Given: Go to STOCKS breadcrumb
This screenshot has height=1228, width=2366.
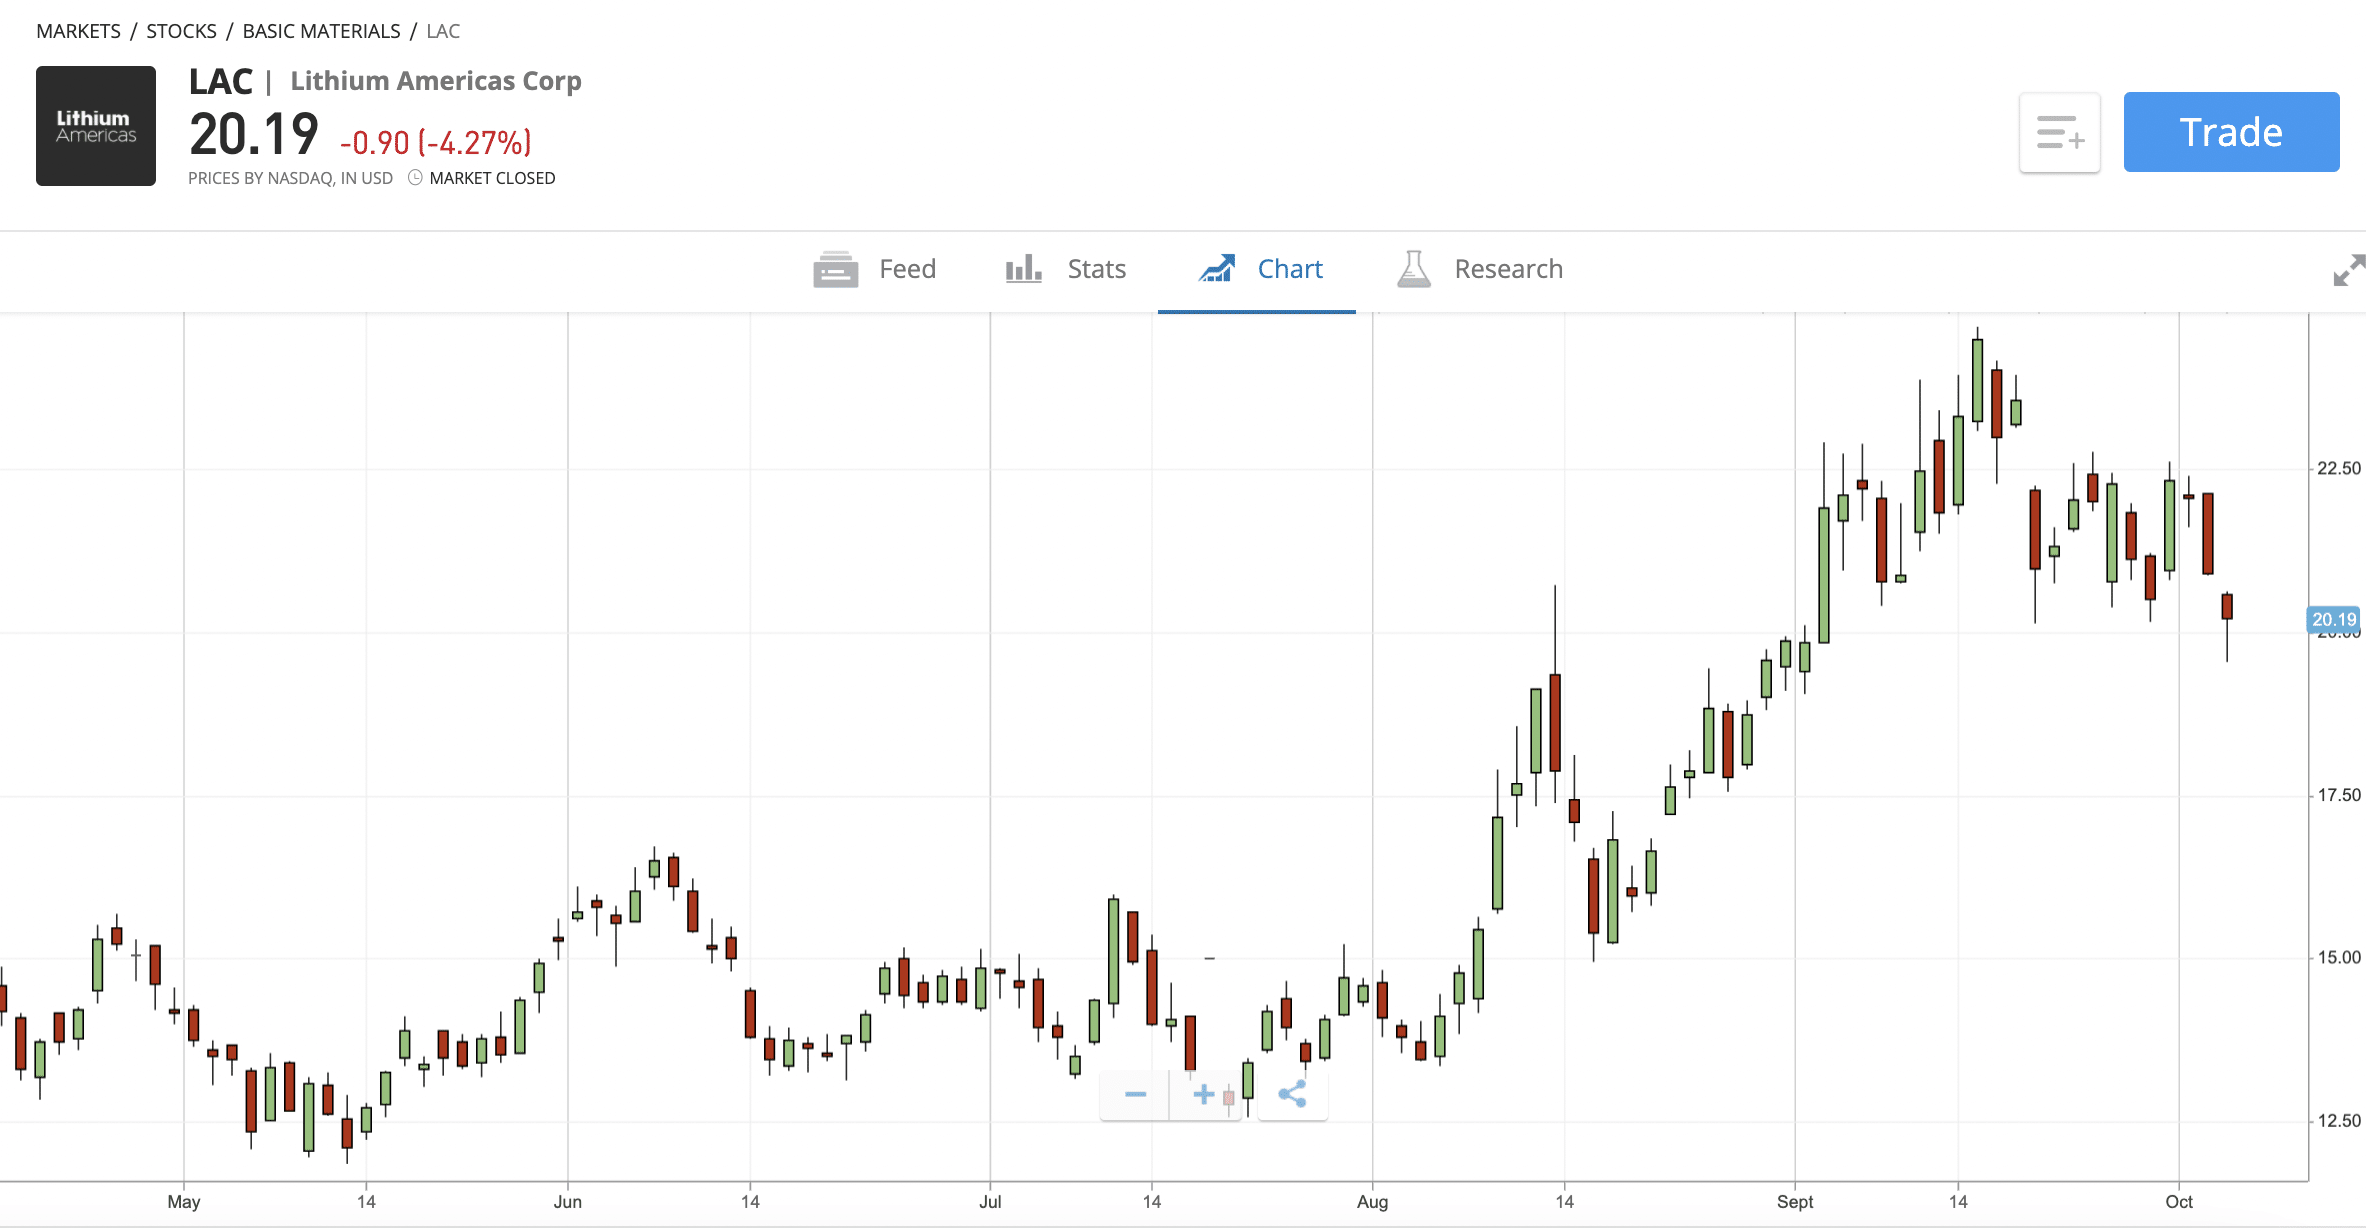Looking at the screenshot, I should [181, 31].
